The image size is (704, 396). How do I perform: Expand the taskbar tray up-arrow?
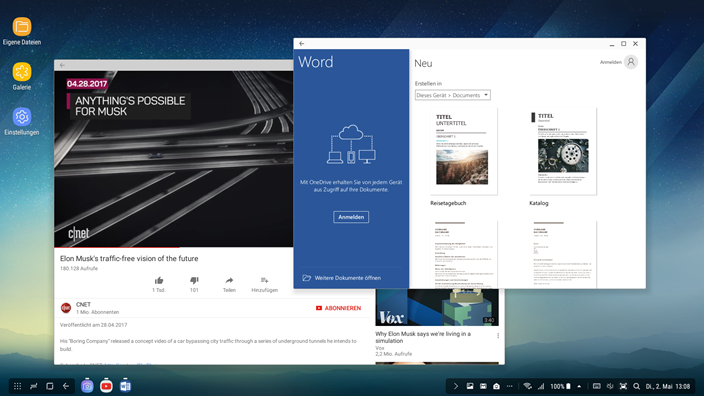[579, 386]
